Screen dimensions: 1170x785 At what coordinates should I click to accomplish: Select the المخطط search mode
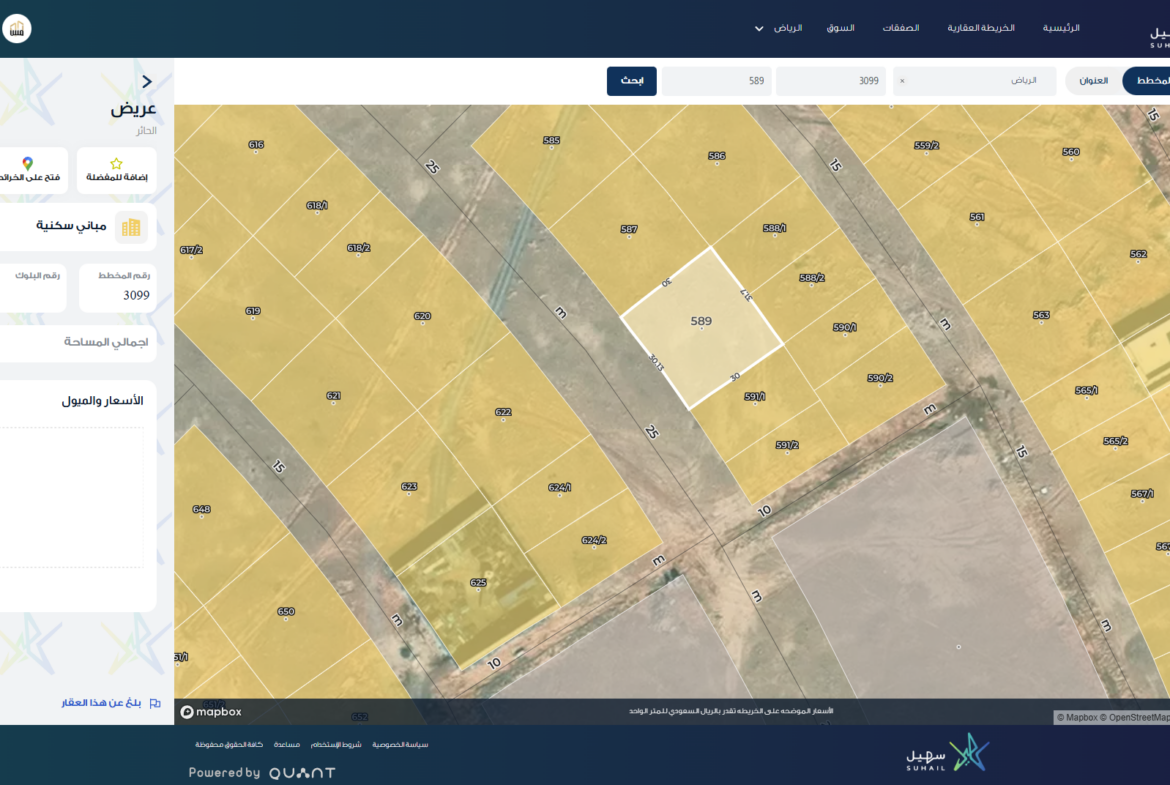tap(1150, 81)
